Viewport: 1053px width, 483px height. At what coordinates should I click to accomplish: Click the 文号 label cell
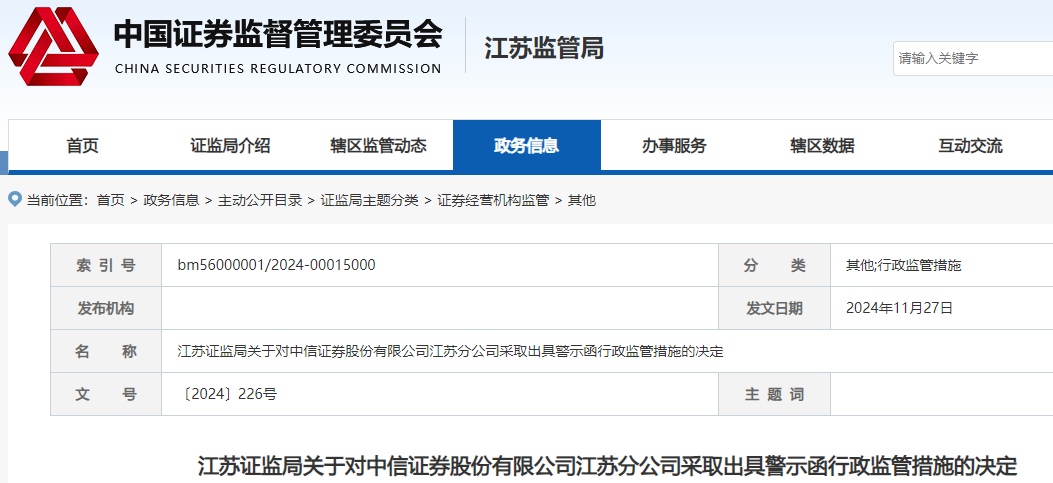pos(106,394)
